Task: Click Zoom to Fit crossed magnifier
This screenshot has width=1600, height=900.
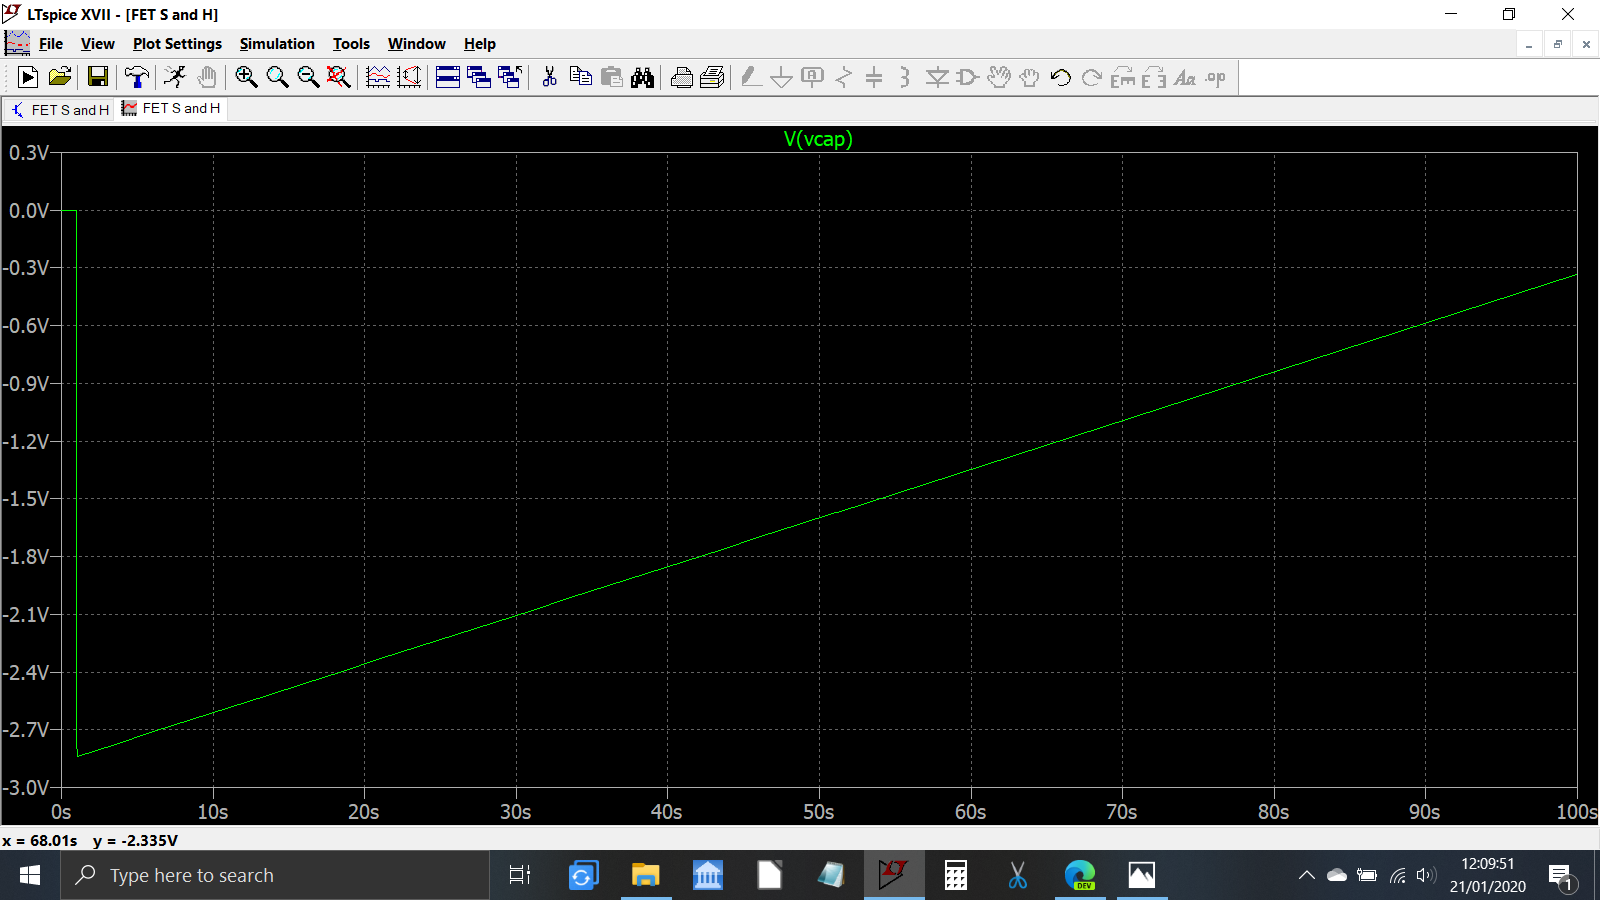Action: click(x=339, y=77)
